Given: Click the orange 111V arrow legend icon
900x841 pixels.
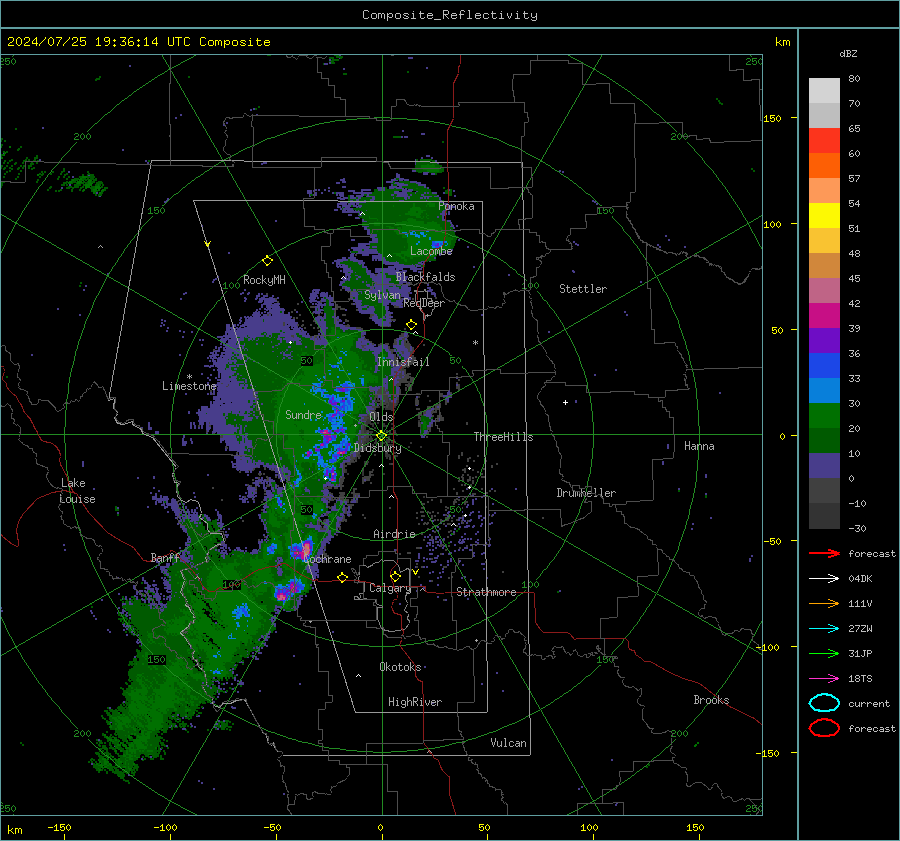Looking at the screenshot, I should 824,603.
